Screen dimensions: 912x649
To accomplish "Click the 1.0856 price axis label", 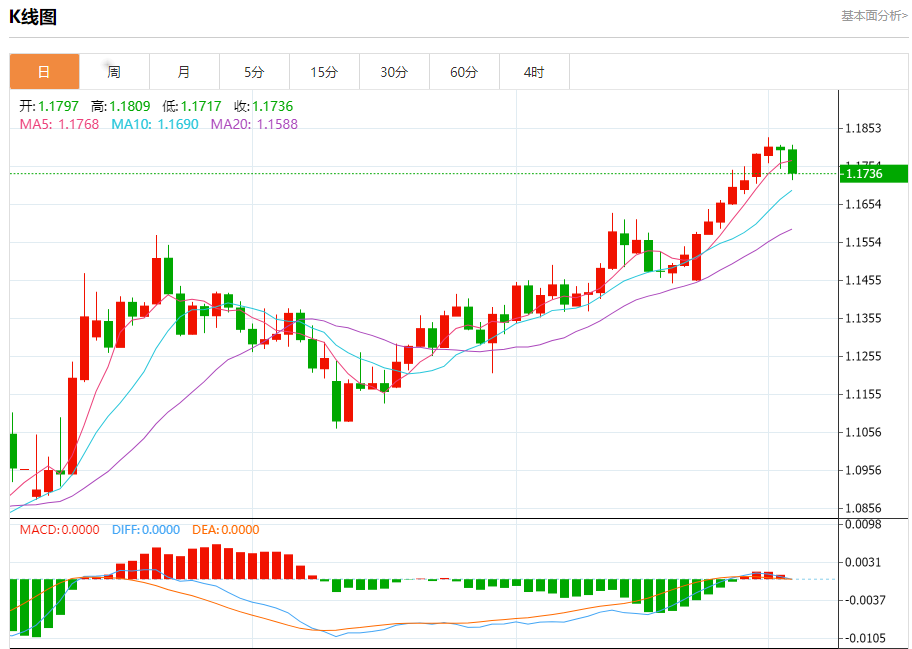I will tap(863, 508).
